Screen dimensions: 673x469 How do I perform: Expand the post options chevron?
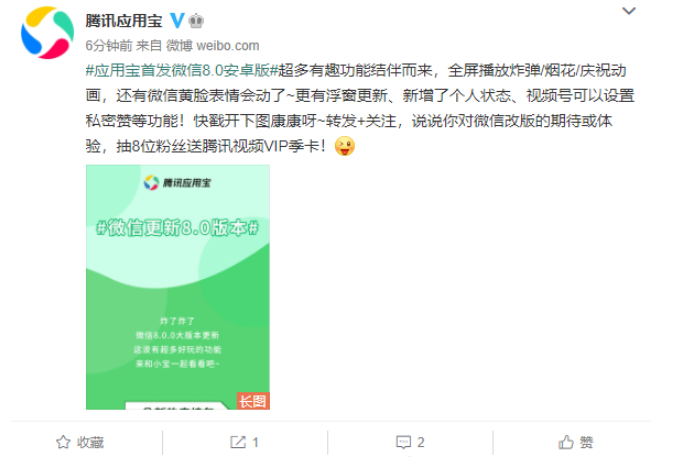point(629,11)
